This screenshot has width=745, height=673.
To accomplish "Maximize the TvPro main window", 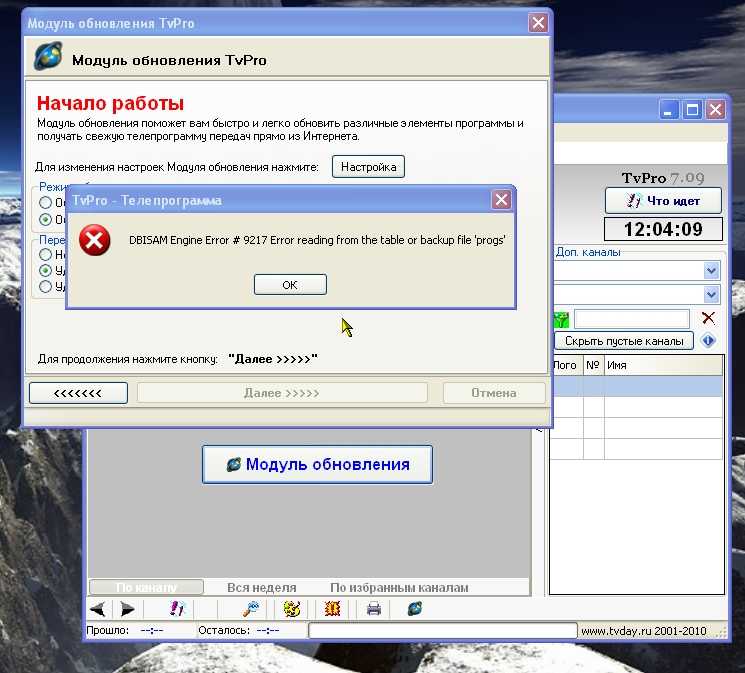I will click(692, 110).
